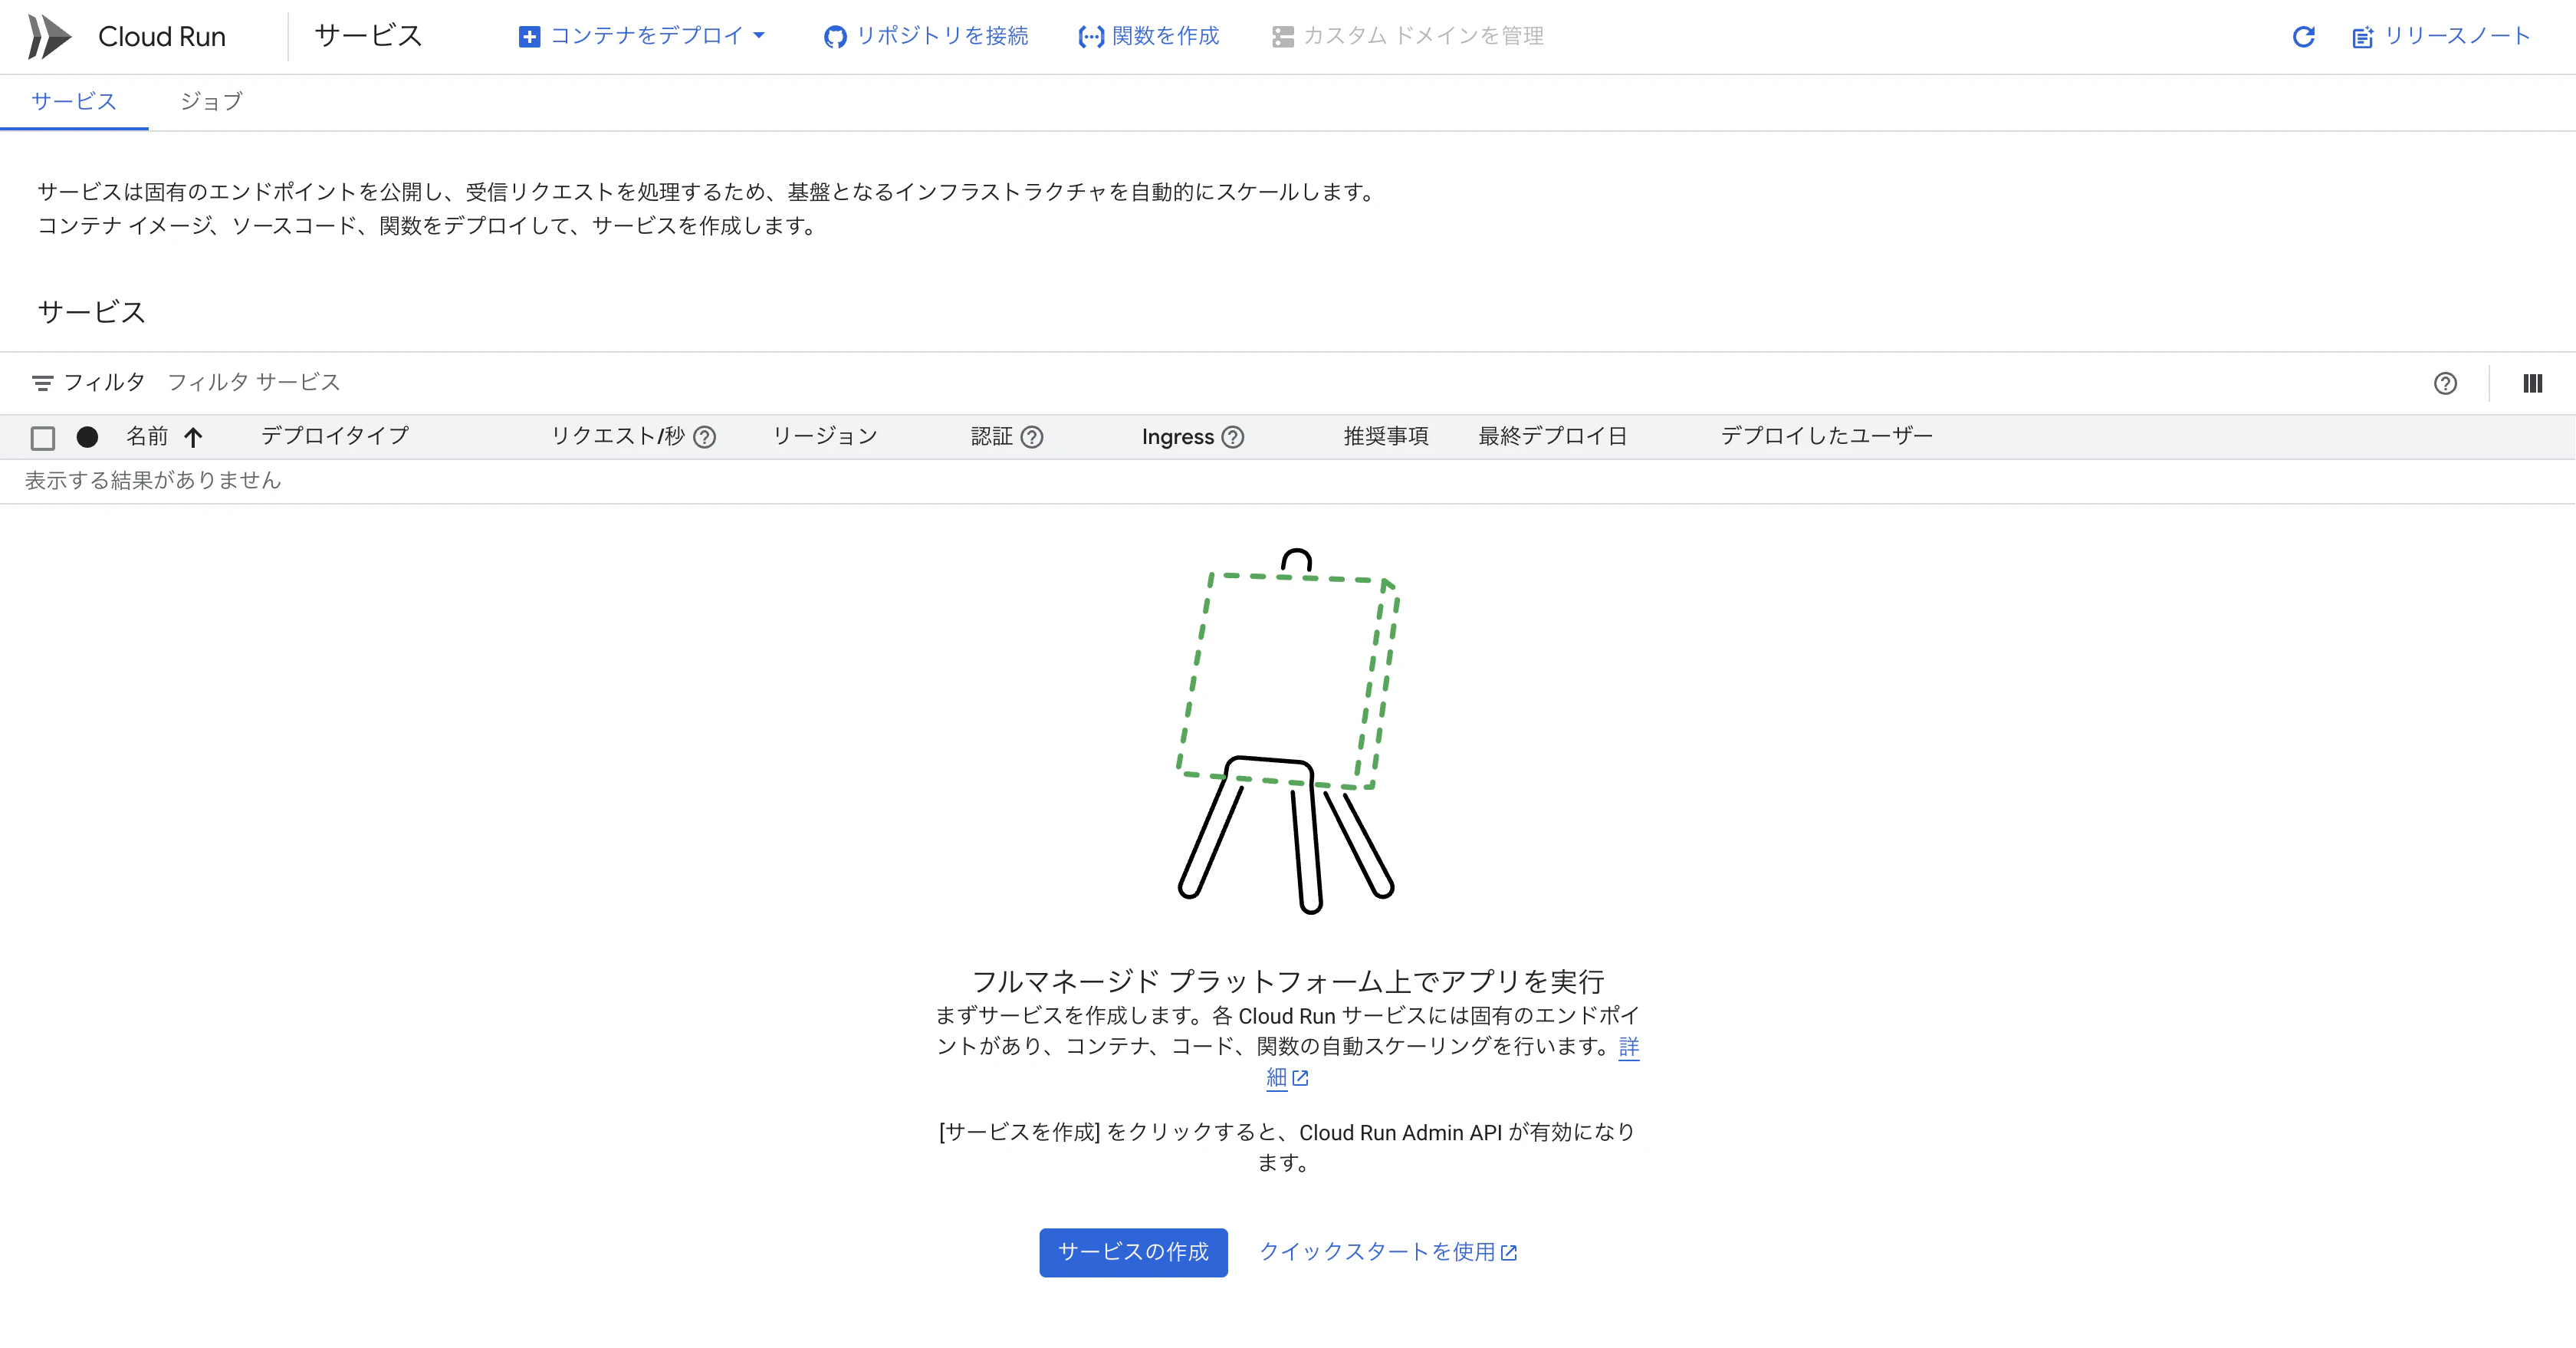2576x1348 pixels.
Task: Click the filter lines icon
Action: click(x=42, y=383)
